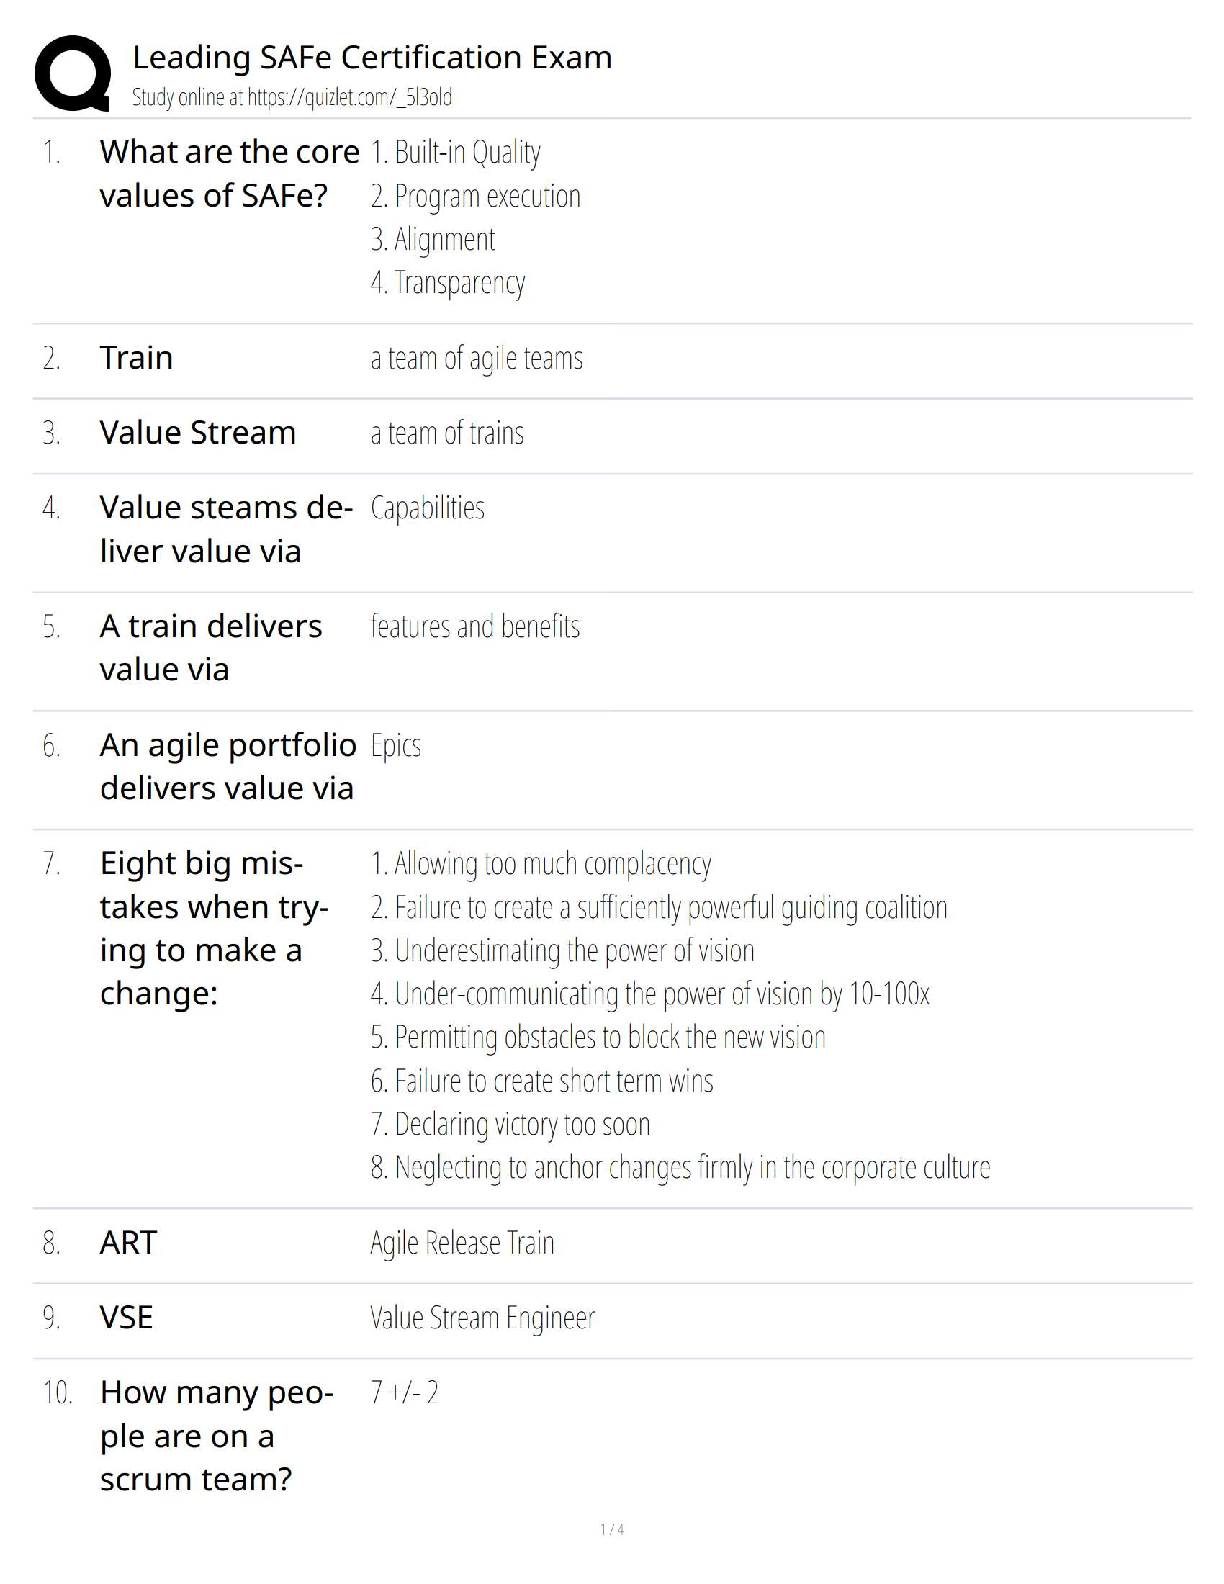Select the 'What are the core values of SAFe?' question

coord(229,173)
